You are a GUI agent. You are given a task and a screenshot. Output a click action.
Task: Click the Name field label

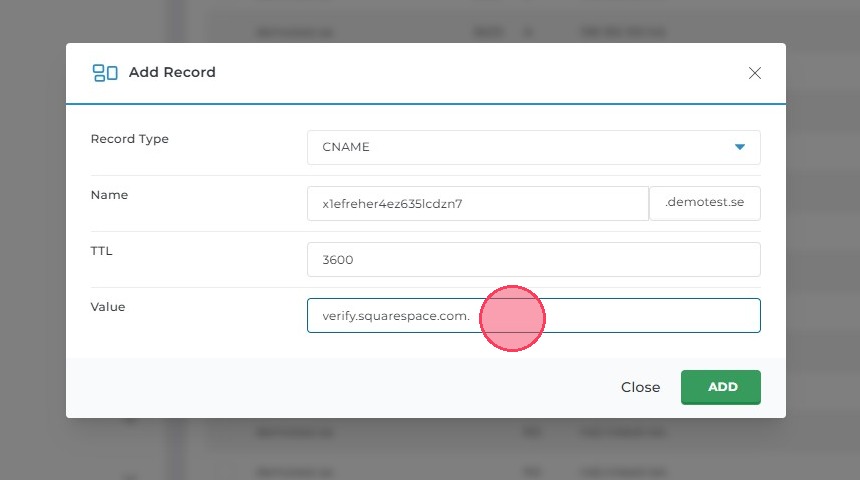[109, 195]
